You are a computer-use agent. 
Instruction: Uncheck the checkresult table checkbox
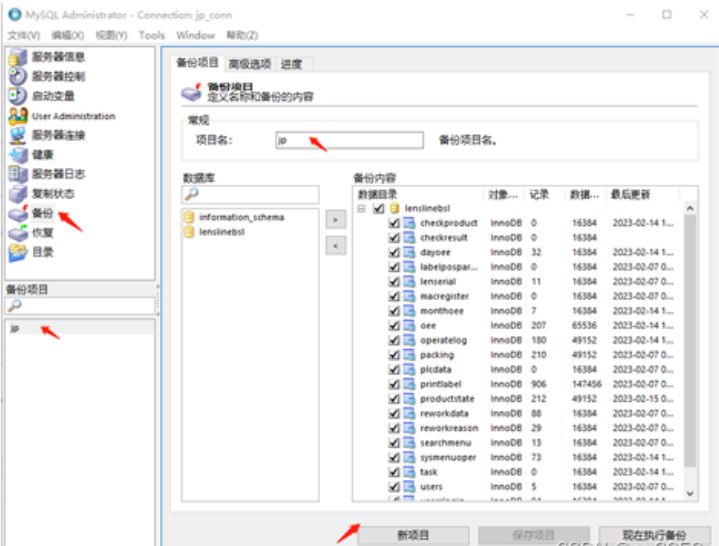(x=394, y=238)
